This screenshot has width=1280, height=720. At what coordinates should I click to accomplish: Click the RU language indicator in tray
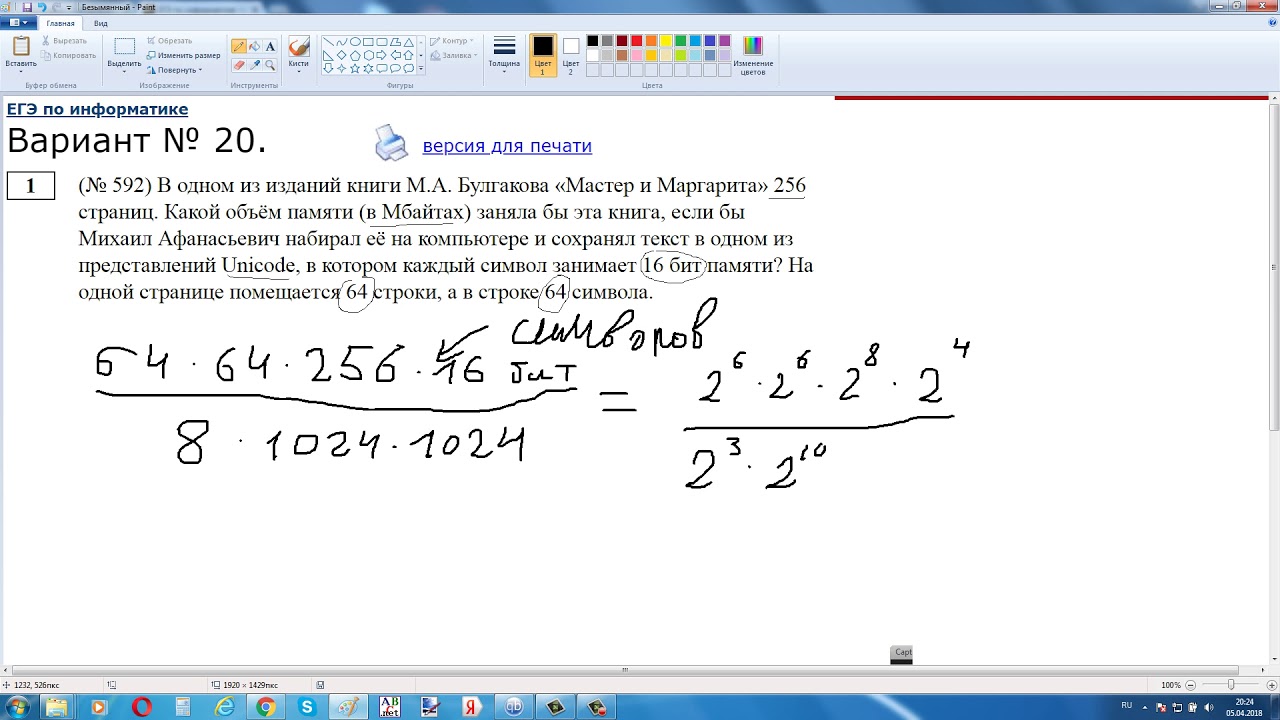[x=1126, y=705]
